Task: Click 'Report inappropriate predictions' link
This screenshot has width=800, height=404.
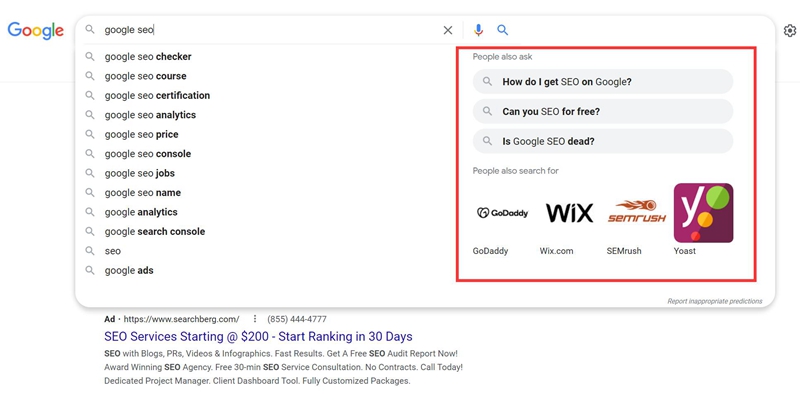Action: (715, 301)
